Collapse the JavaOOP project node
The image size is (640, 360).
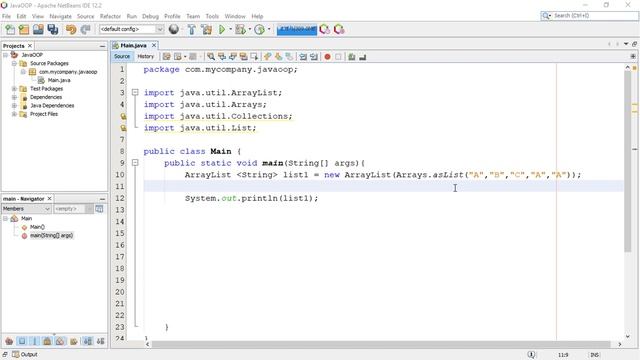5,55
